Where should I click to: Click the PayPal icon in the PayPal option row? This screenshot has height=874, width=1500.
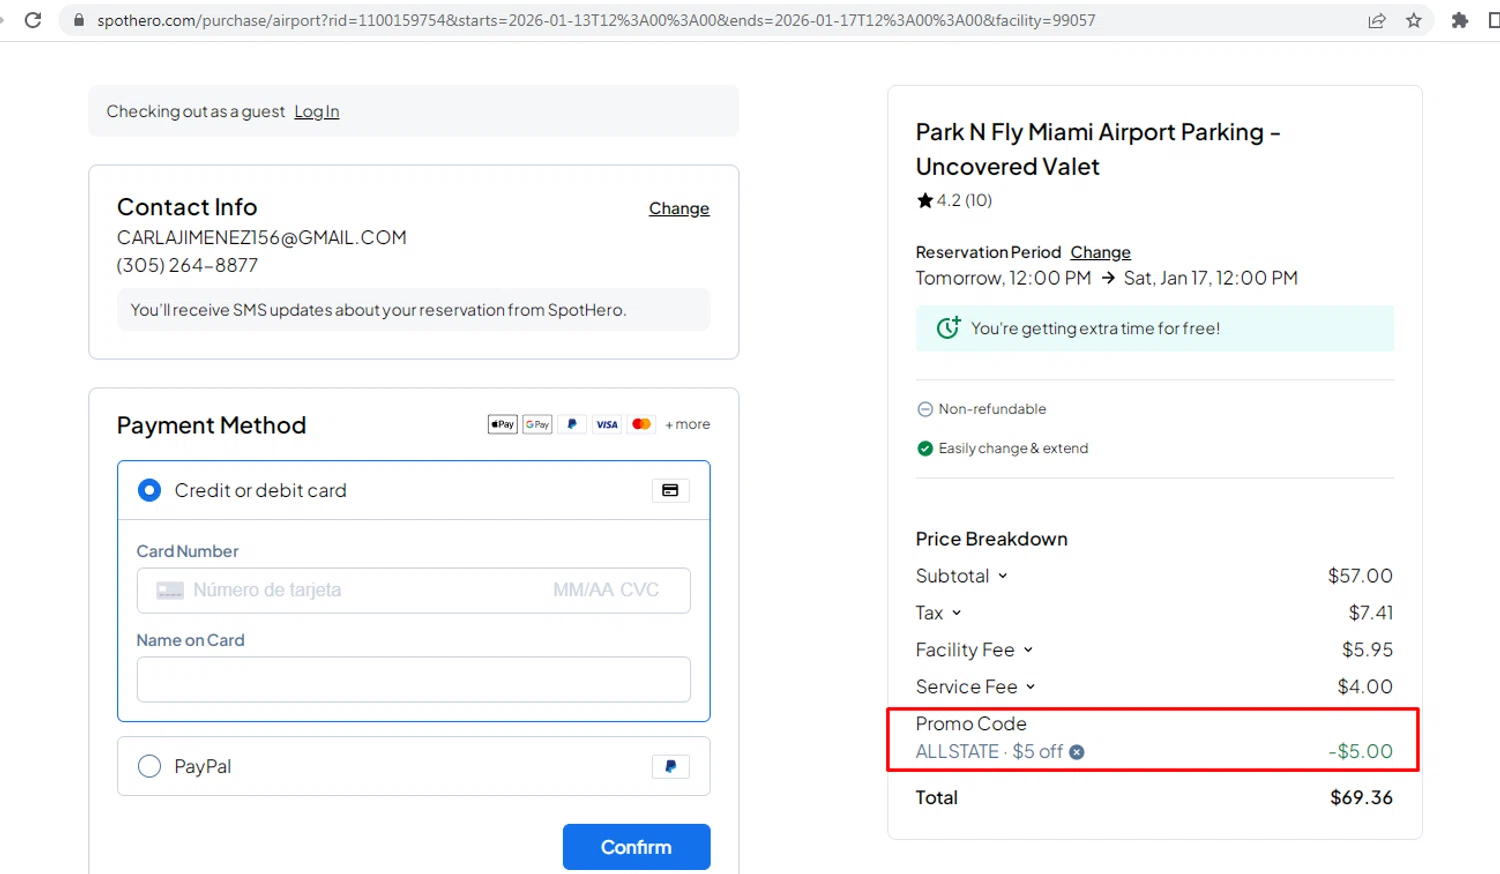670,766
